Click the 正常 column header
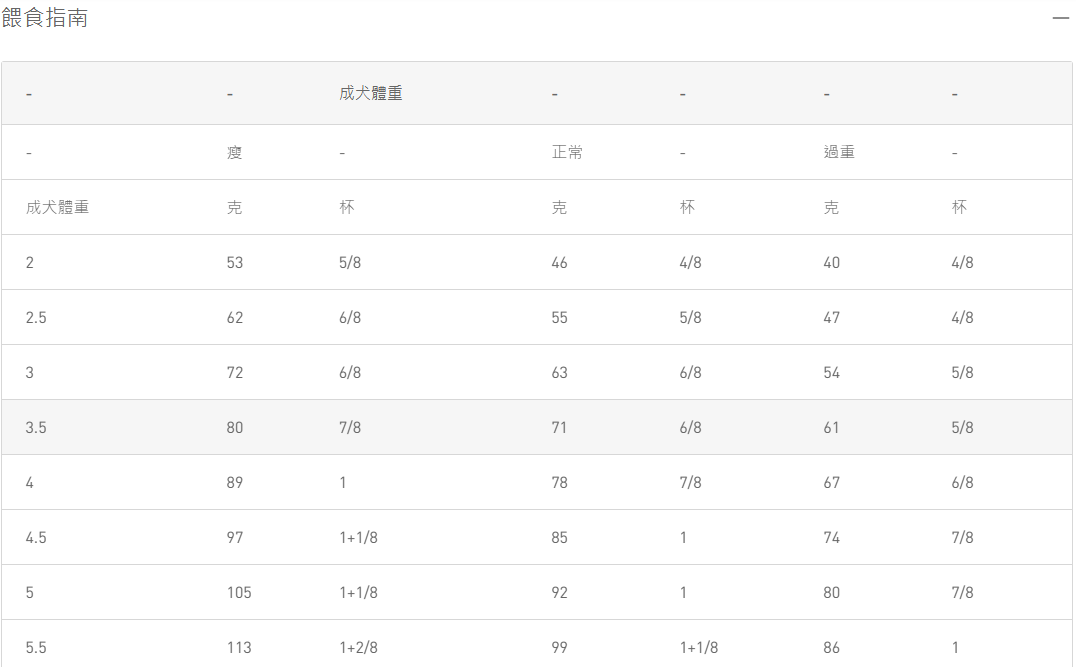This screenshot has width=1076, height=667. coord(567,153)
